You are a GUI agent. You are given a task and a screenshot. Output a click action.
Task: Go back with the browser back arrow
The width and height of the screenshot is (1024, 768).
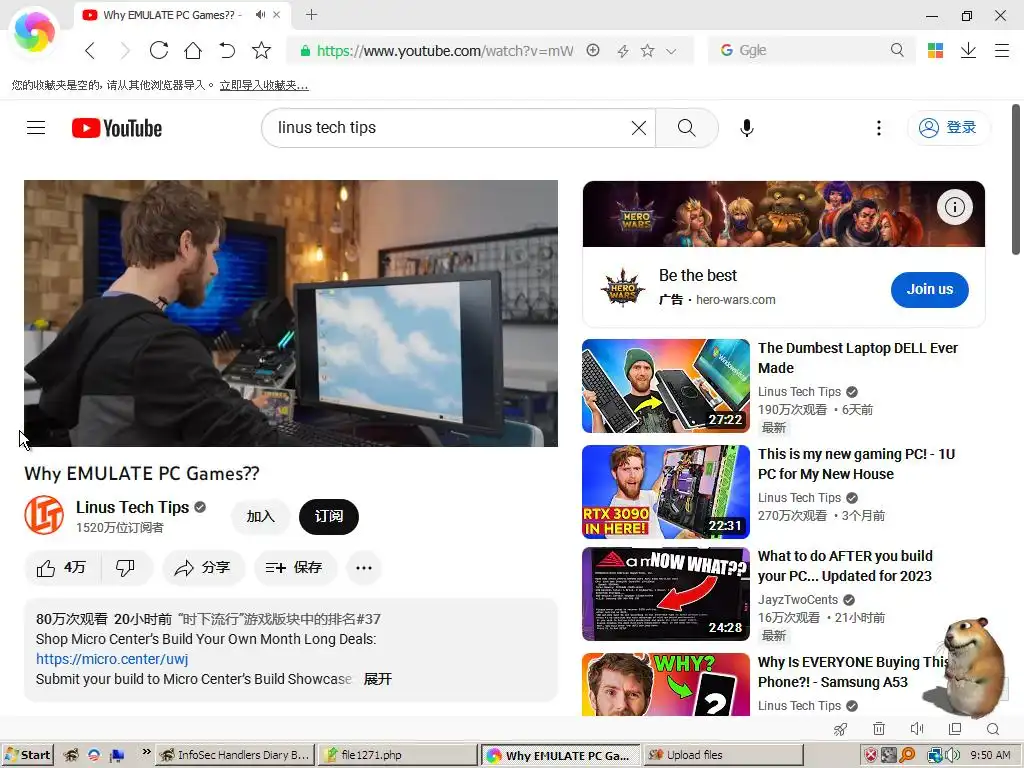[x=90, y=50]
